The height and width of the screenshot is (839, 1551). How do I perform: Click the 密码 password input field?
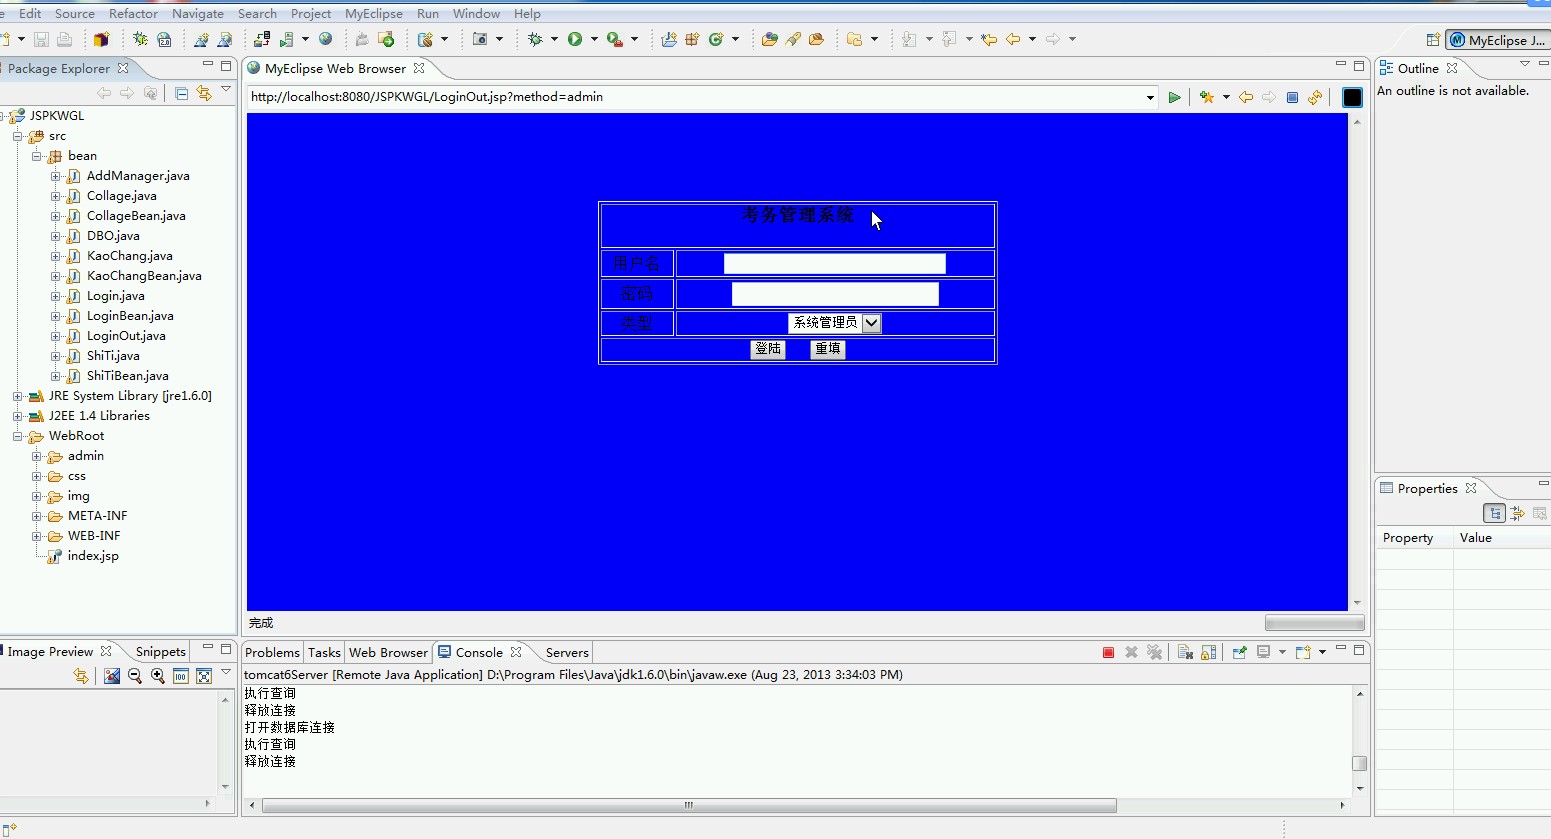tap(835, 293)
